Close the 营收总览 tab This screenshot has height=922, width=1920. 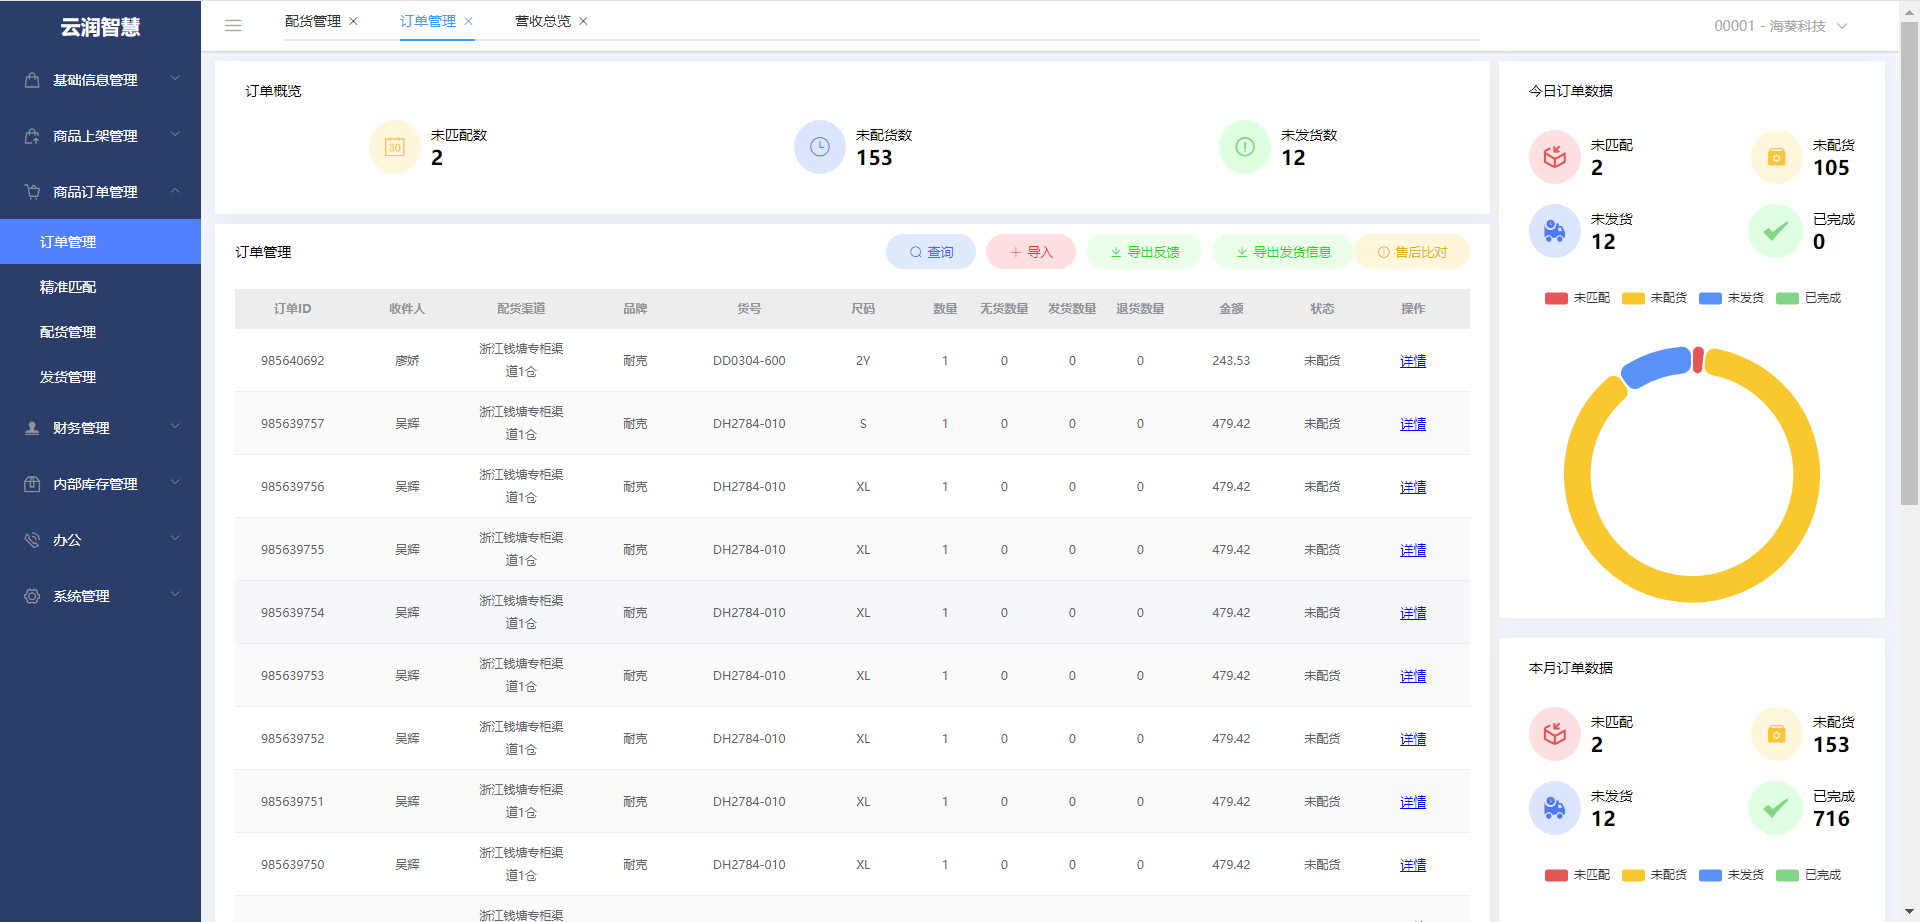583,21
